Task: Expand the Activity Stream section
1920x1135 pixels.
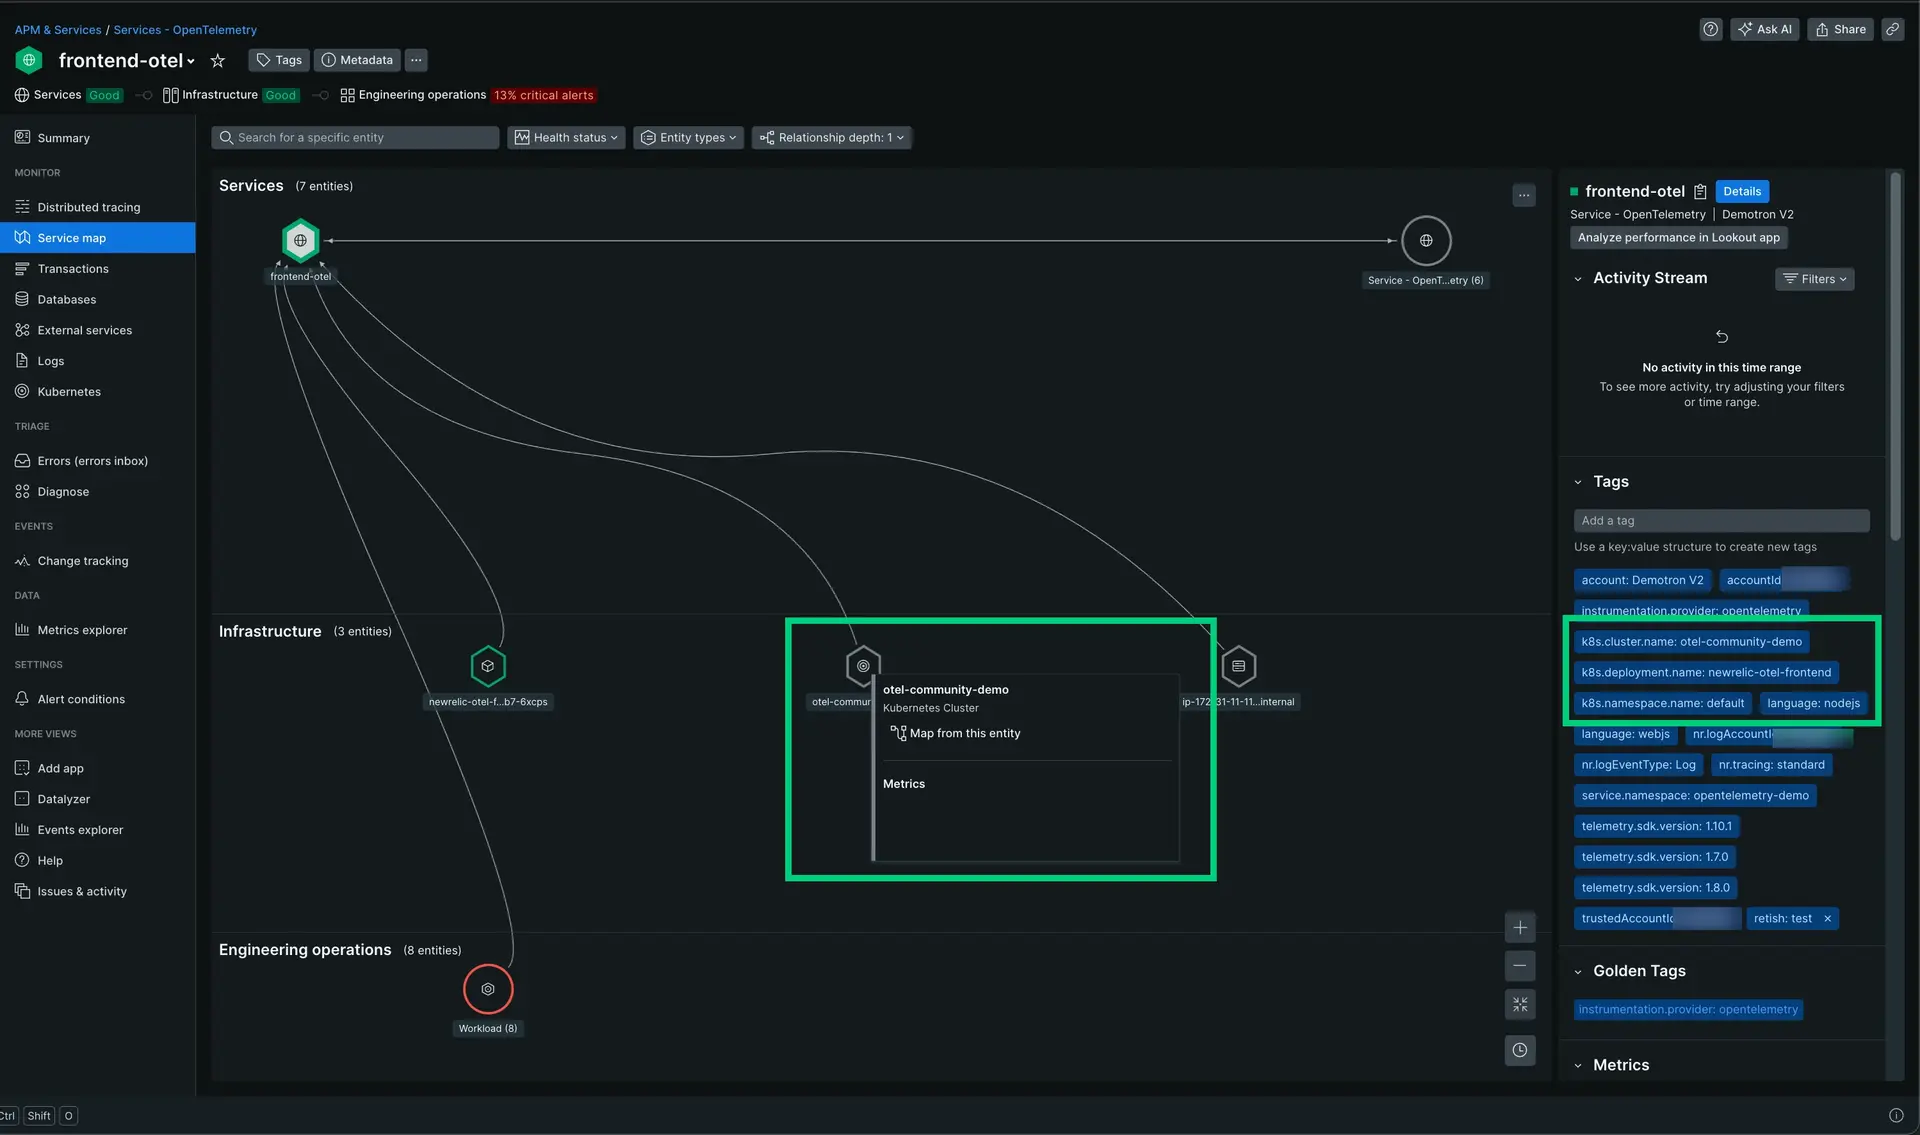Action: (x=1578, y=278)
